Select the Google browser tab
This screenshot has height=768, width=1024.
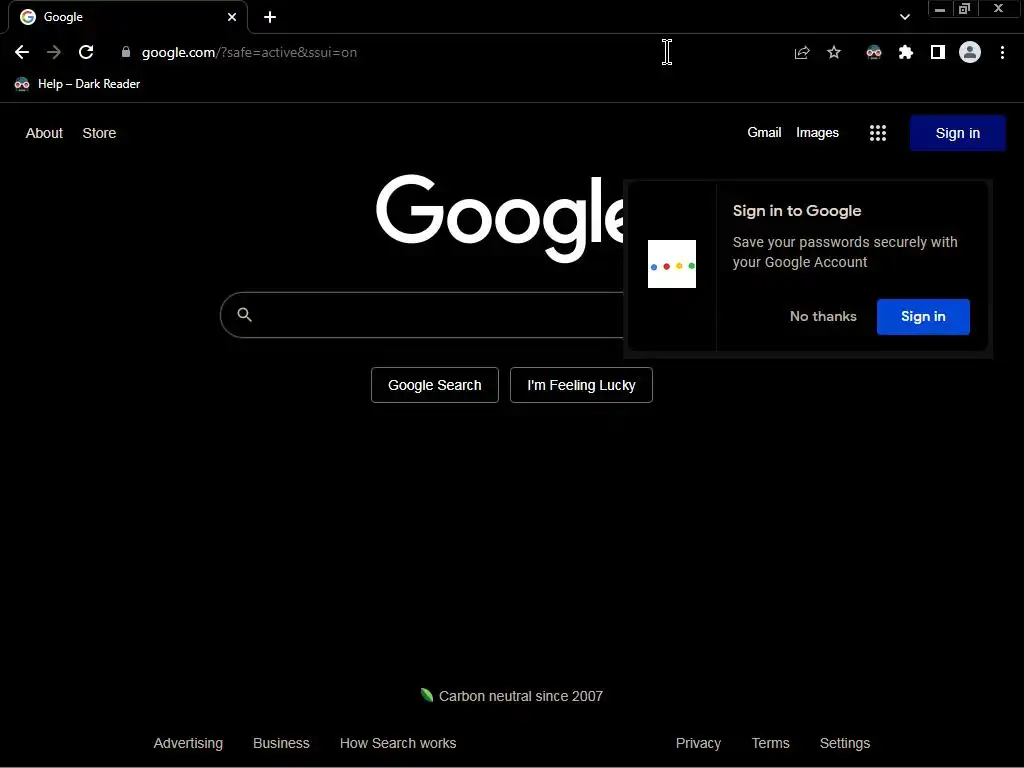[x=128, y=17]
